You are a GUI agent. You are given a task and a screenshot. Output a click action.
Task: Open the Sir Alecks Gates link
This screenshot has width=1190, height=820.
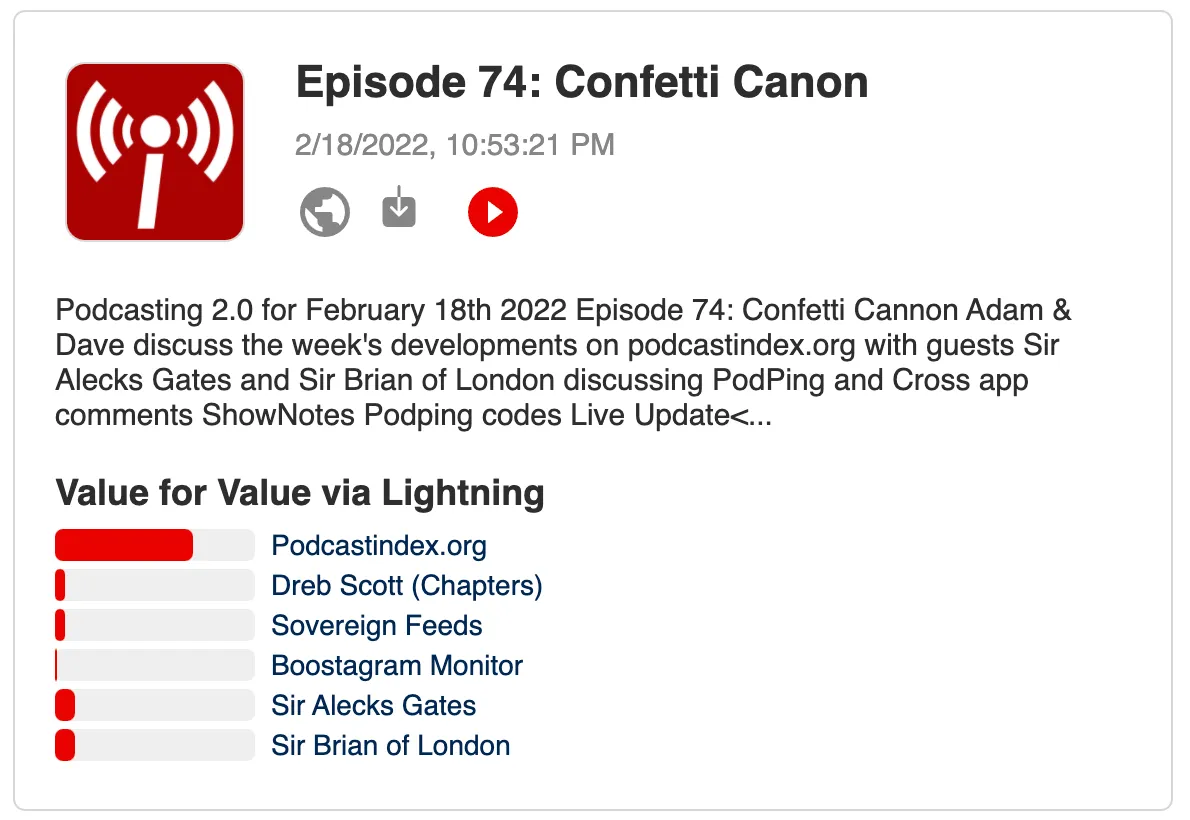click(373, 706)
